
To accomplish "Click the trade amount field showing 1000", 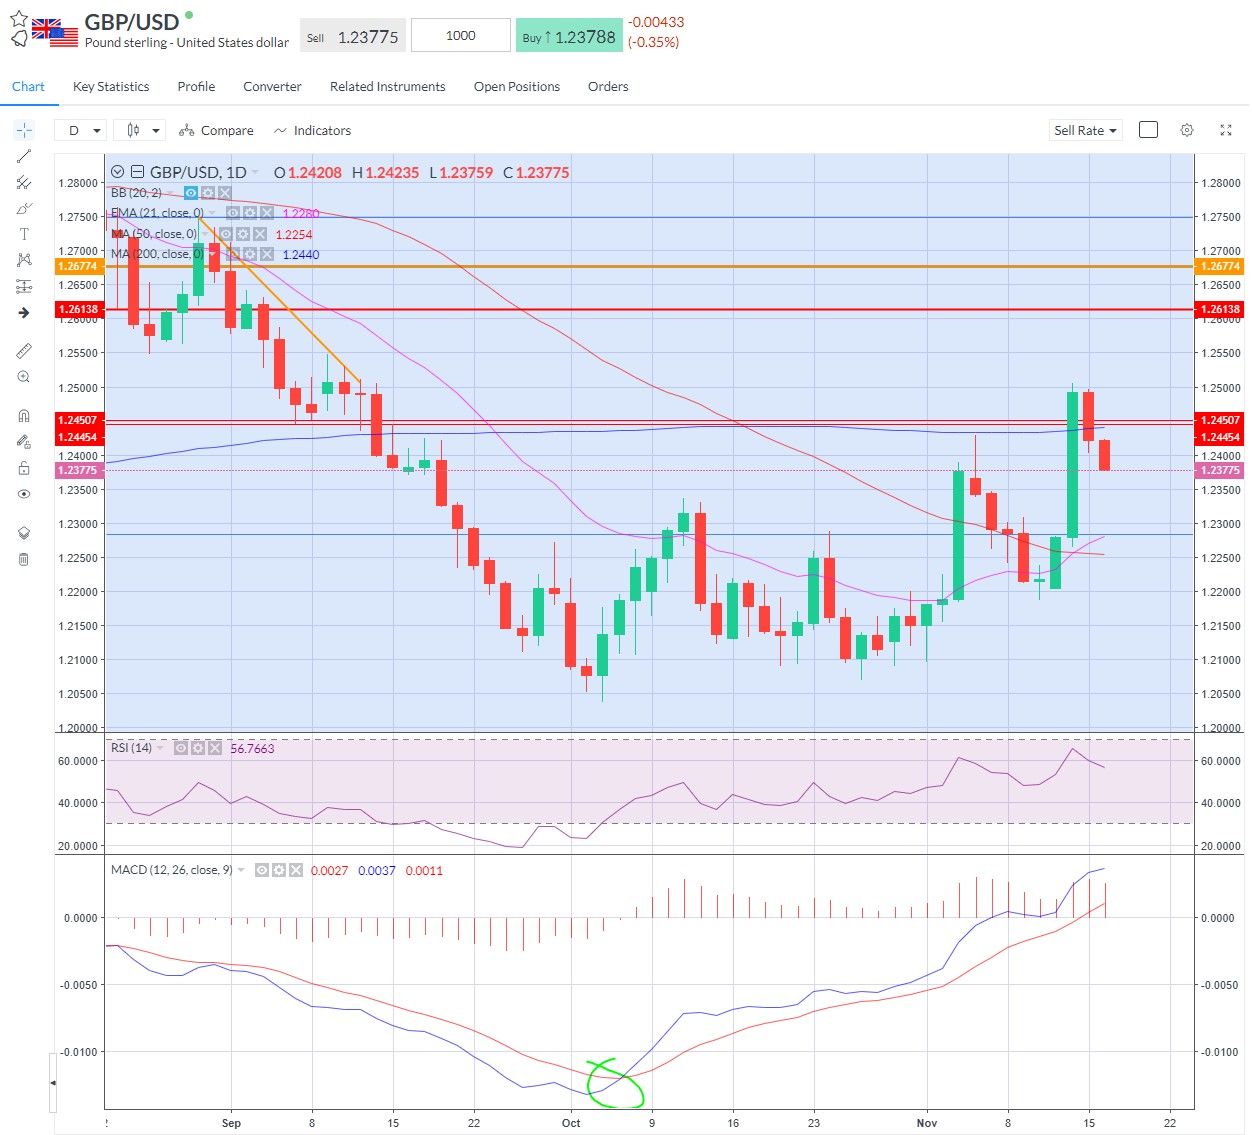I will tap(460, 35).
